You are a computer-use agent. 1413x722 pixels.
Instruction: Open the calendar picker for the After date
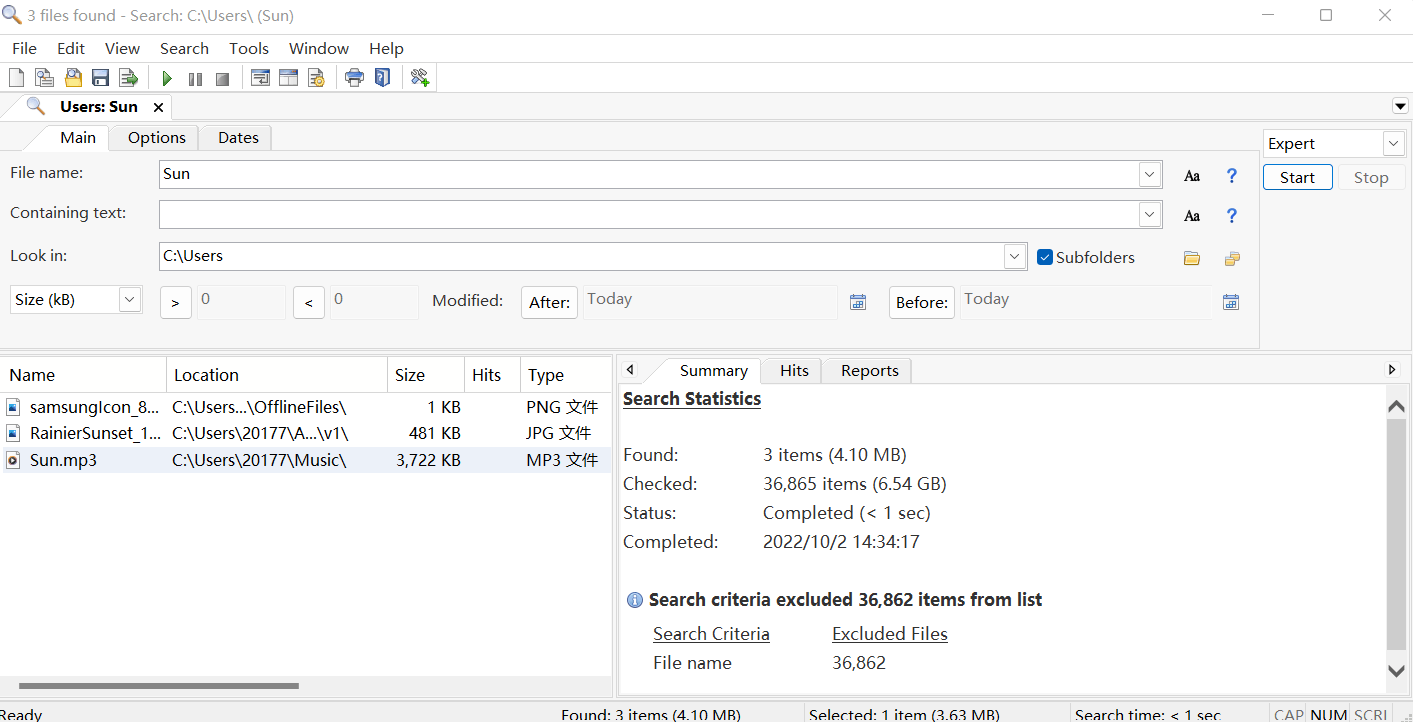858,302
